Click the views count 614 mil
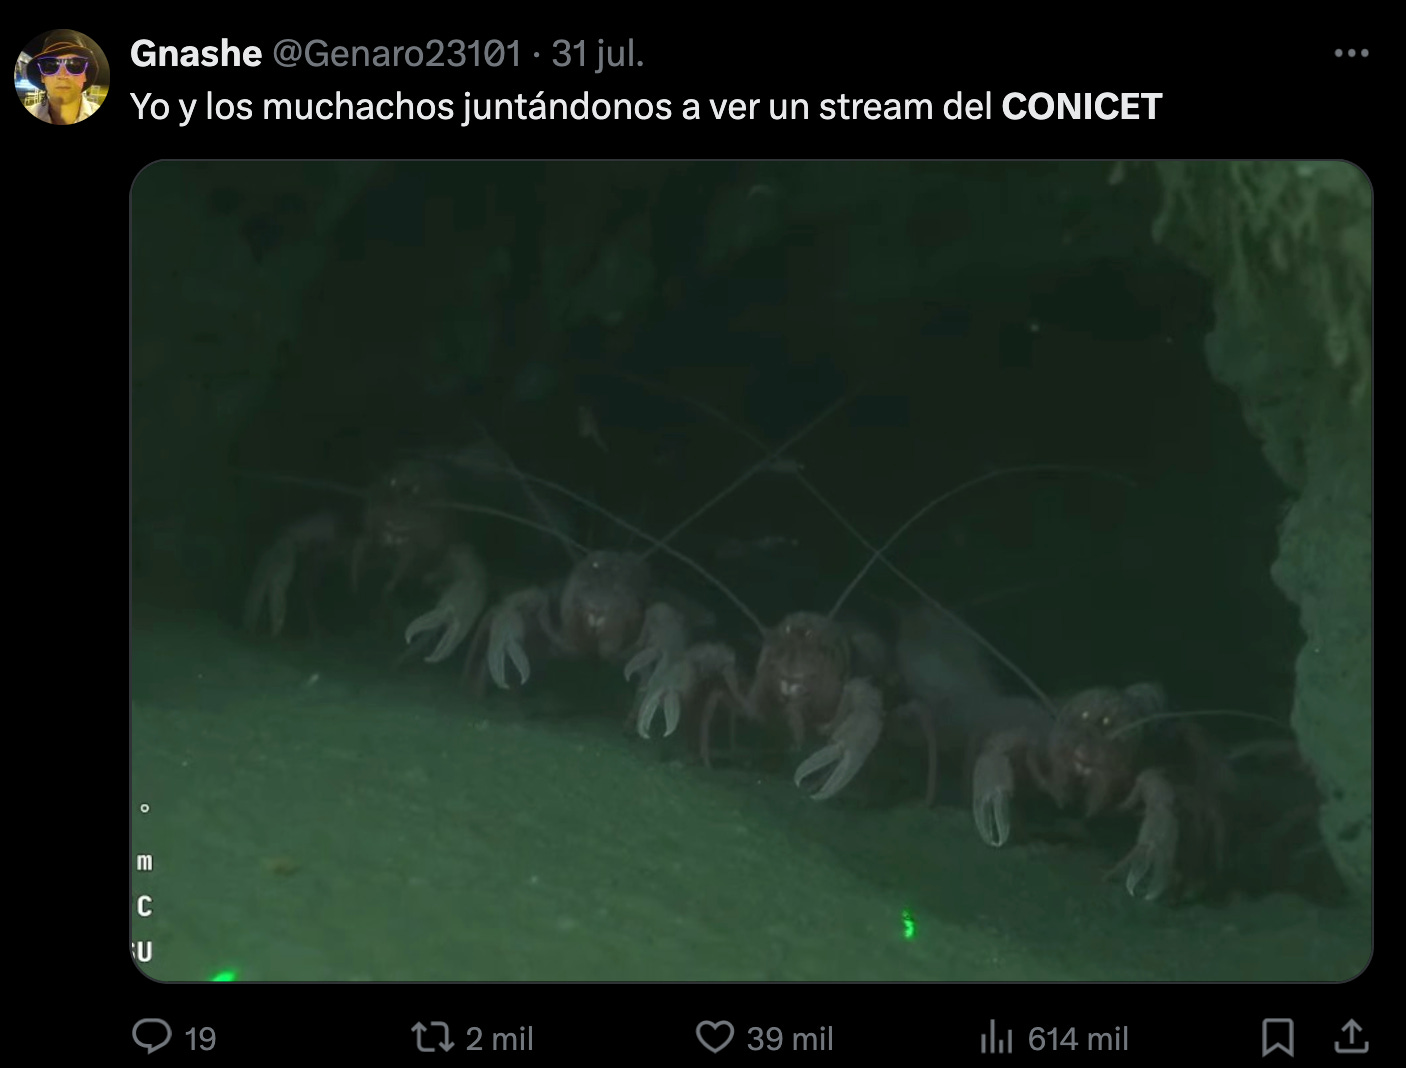This screenshot has height=1068, width=1406. click(1078, 1039)
